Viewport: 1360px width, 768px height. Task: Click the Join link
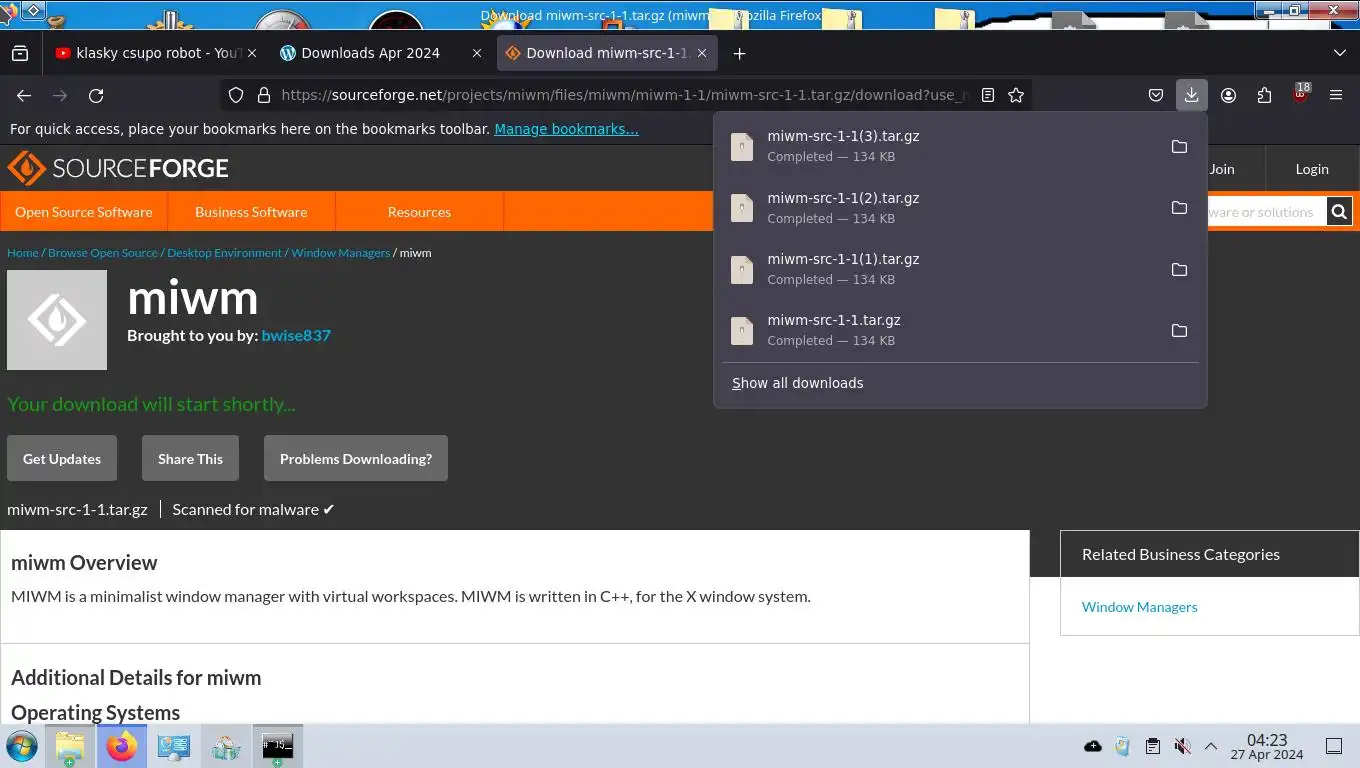click(x=1222, y=168)
